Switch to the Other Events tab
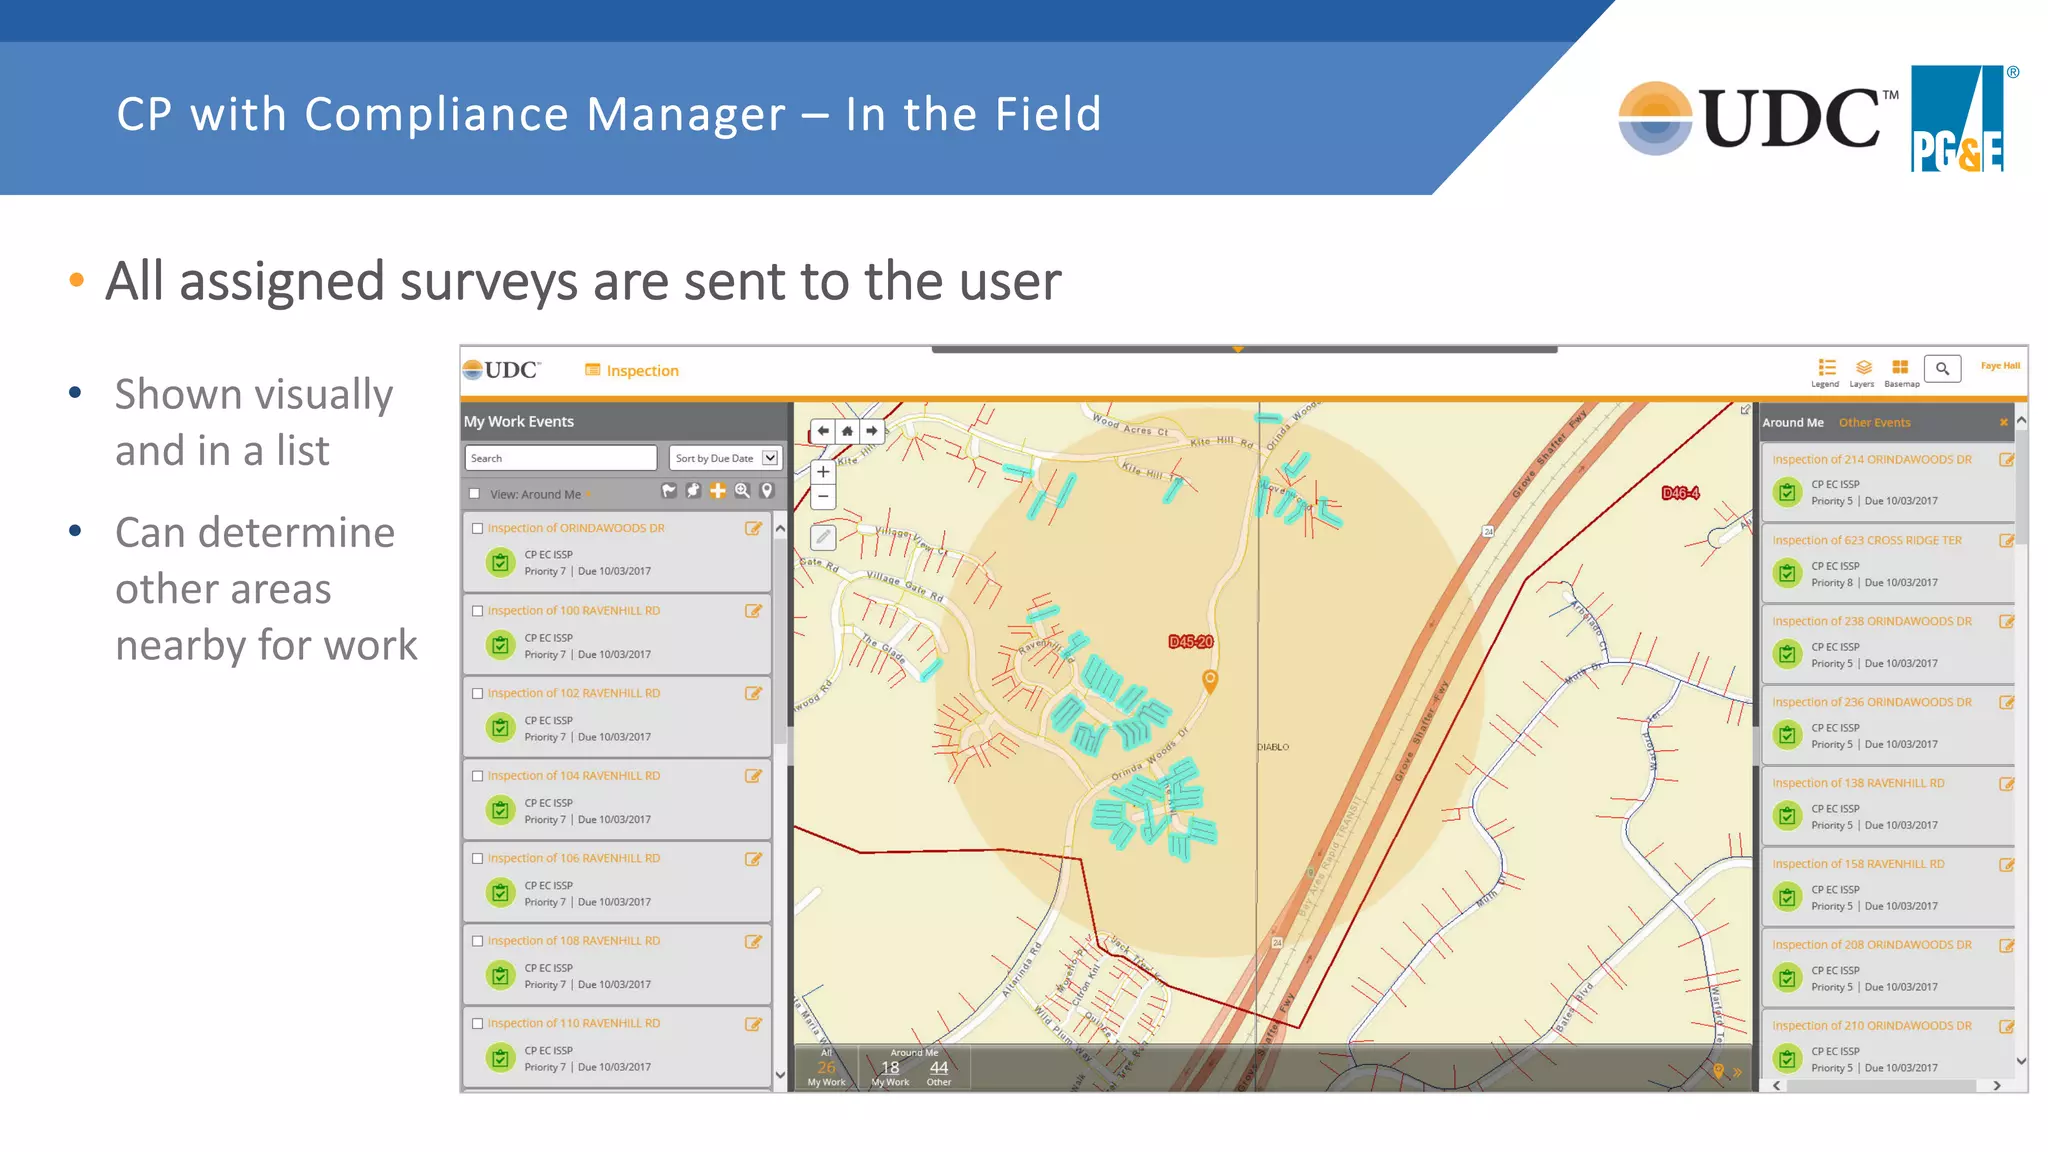Viewport: 2048px width, 1152px height. pyautogui.click(x=1874, y=423)
